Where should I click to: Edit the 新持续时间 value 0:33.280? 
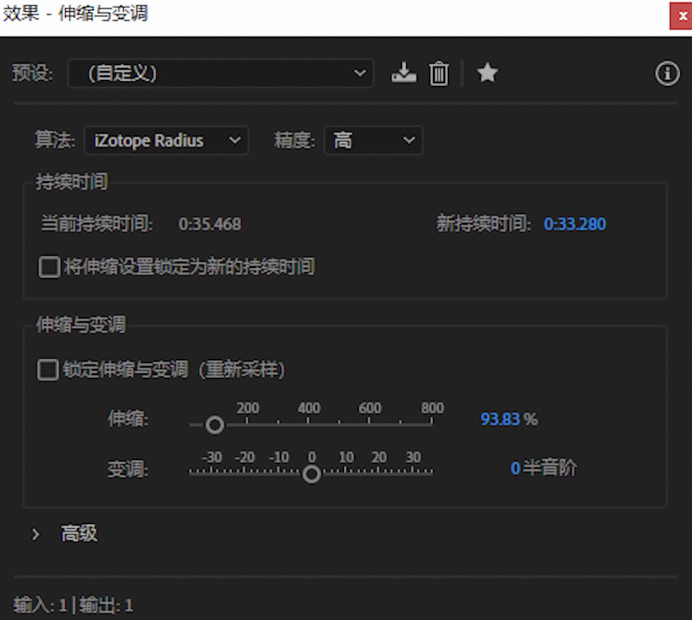coord(575,224)
